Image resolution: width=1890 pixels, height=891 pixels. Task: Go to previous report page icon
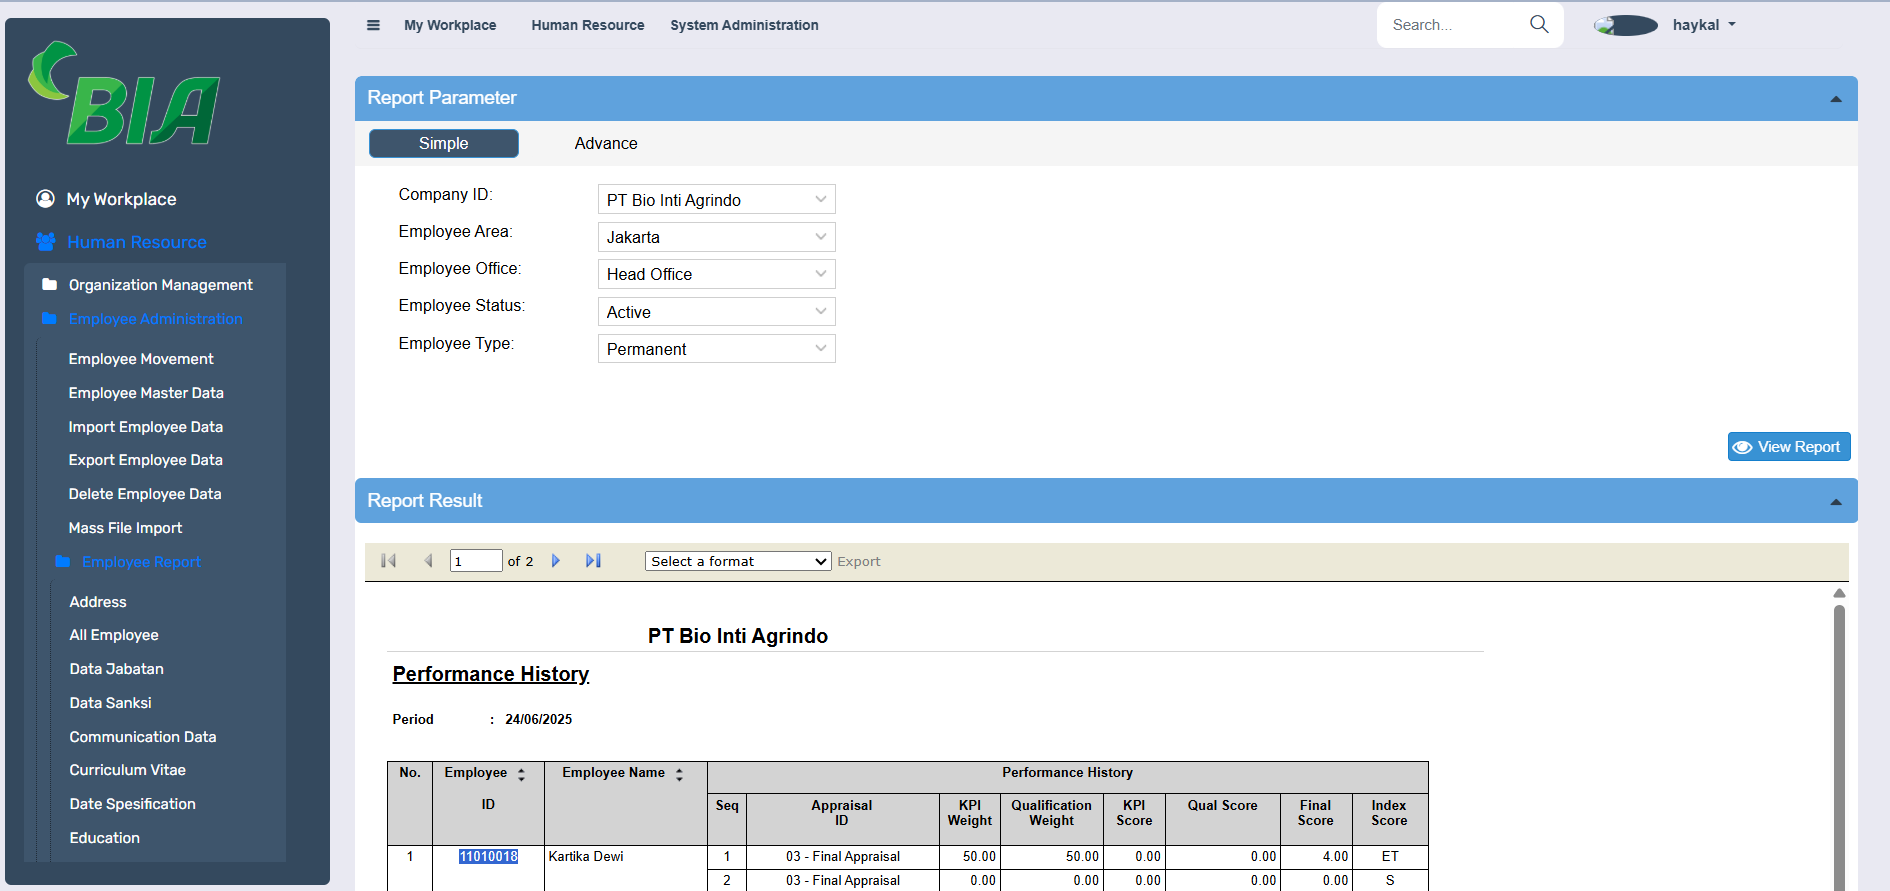428,561
